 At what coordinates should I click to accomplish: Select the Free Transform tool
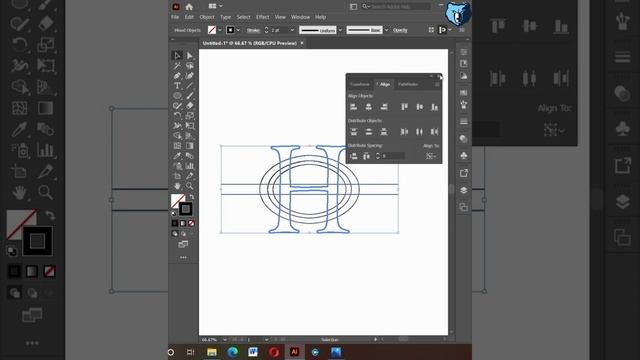(189, 126)
